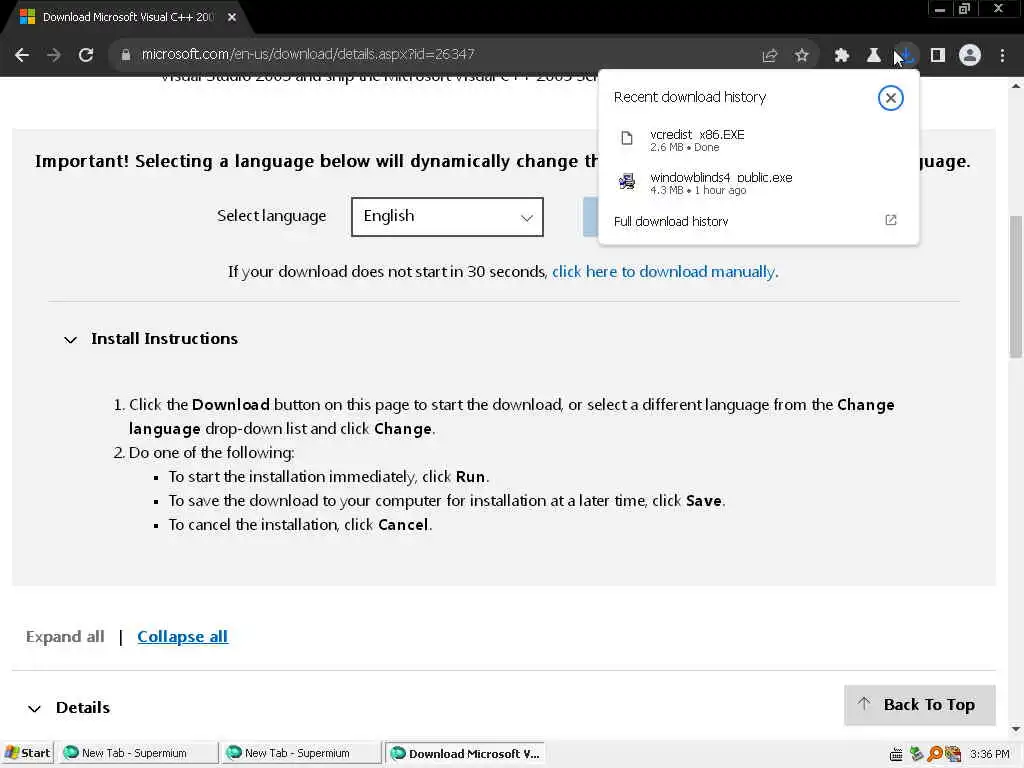Image resolution: width=1024 pixels, height=768 pixels.
Task: Click the vcredist file icon
Action: coord(627,138)
